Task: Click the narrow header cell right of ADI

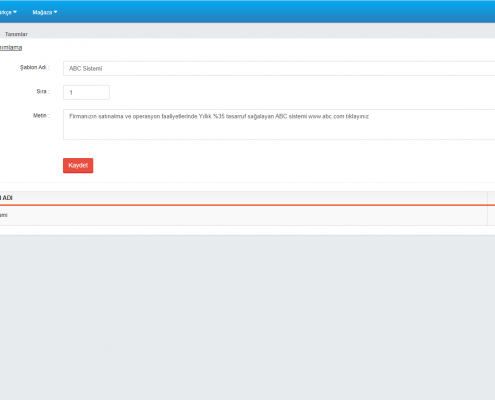Action: pos(491,198)
